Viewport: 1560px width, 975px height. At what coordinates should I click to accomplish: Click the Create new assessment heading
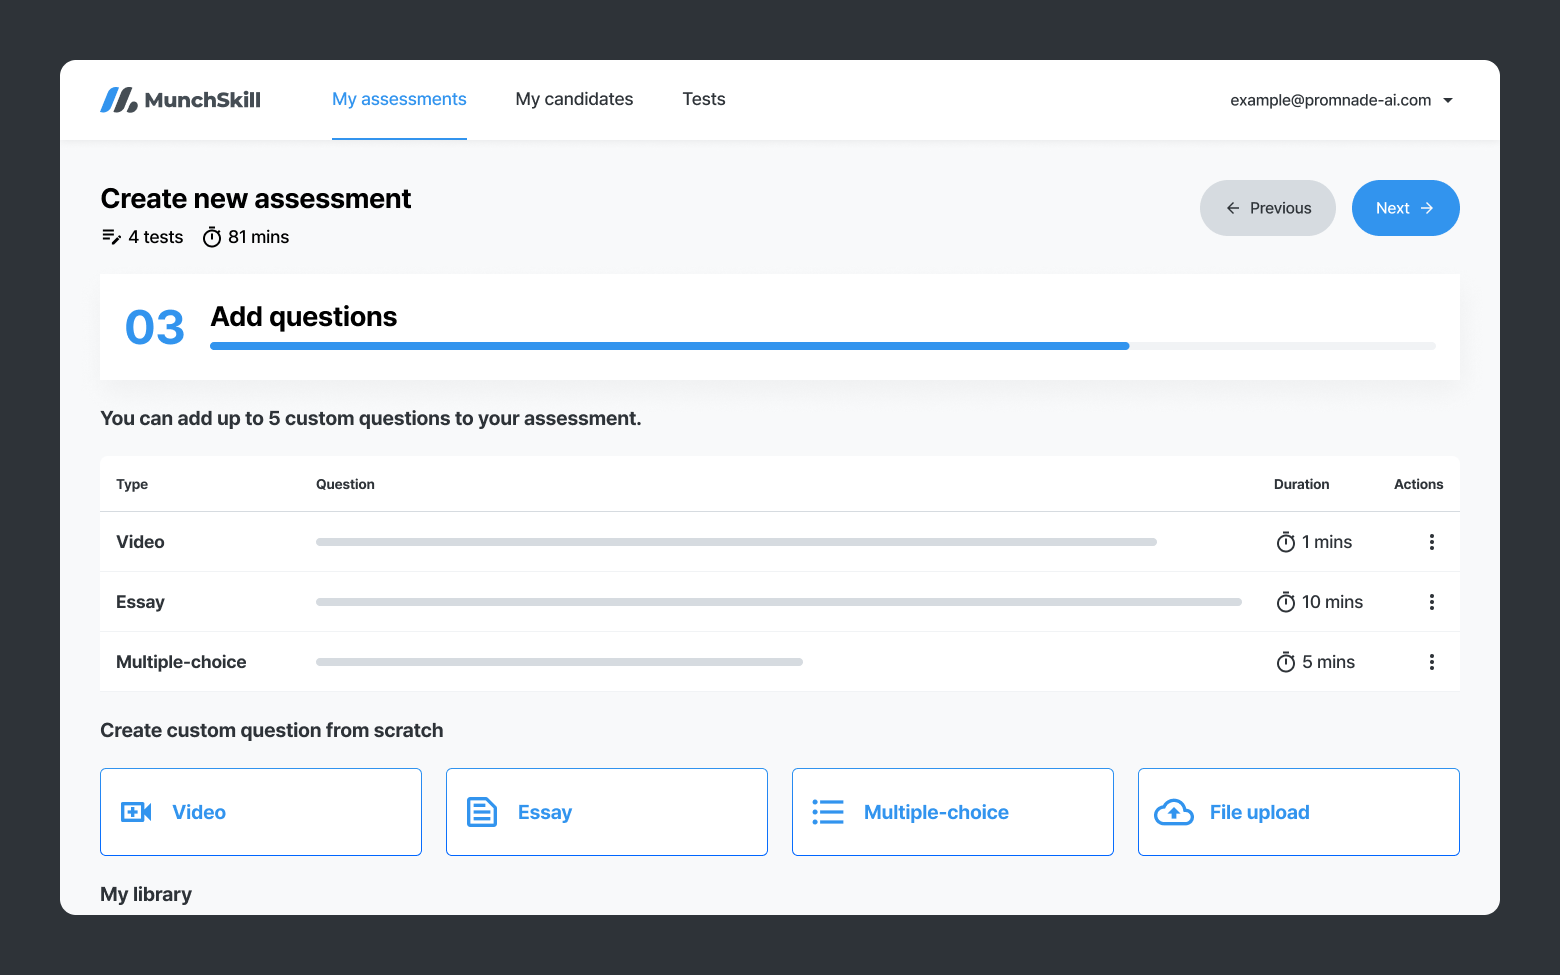click(x=256, y=198)
